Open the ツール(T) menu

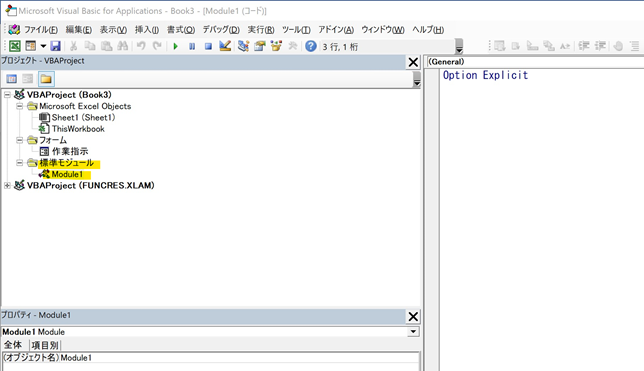(296, 30)
